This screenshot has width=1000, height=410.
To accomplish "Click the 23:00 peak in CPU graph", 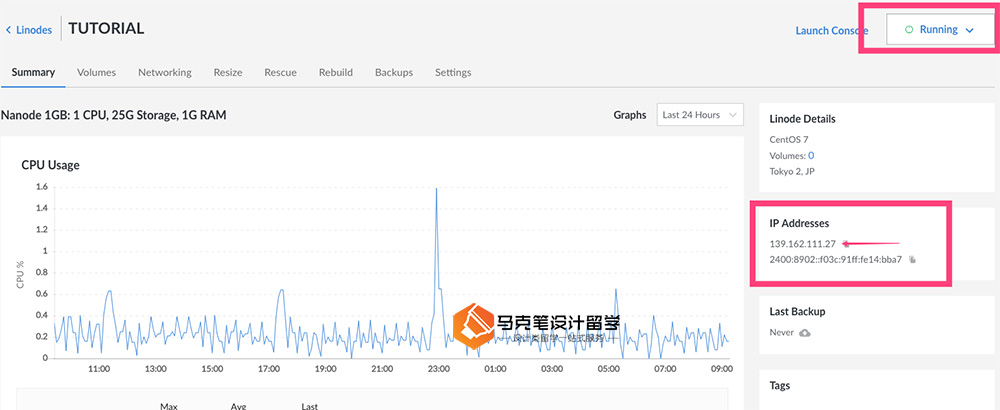I will (x=436, y=189).
